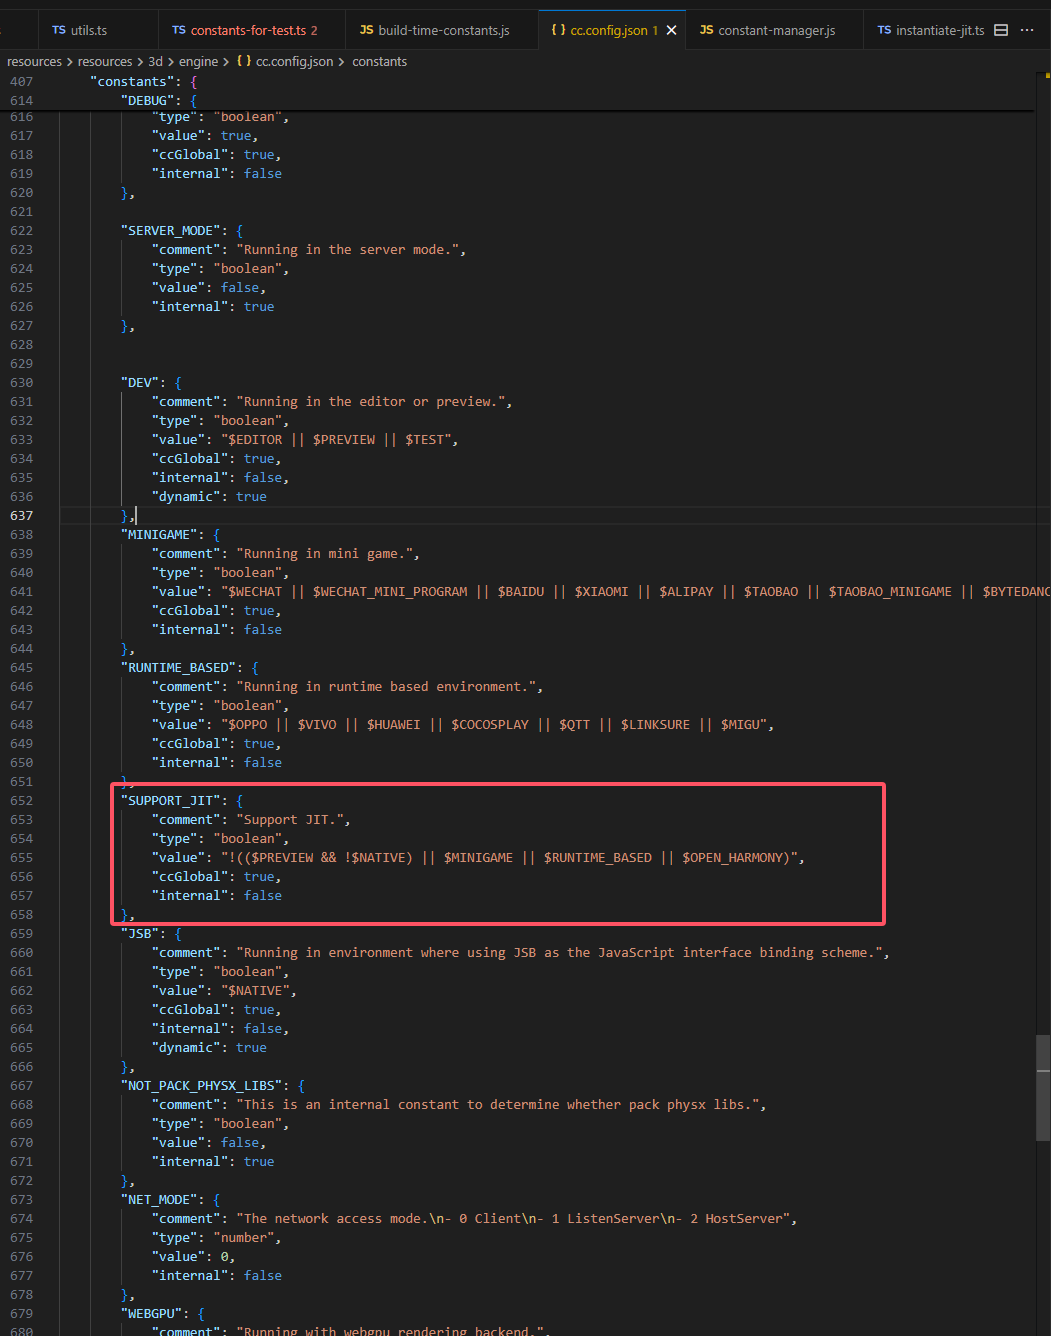Close the cc.config.json tab
Viewport: 1051px width, 1336px height.
coord(671,30)
